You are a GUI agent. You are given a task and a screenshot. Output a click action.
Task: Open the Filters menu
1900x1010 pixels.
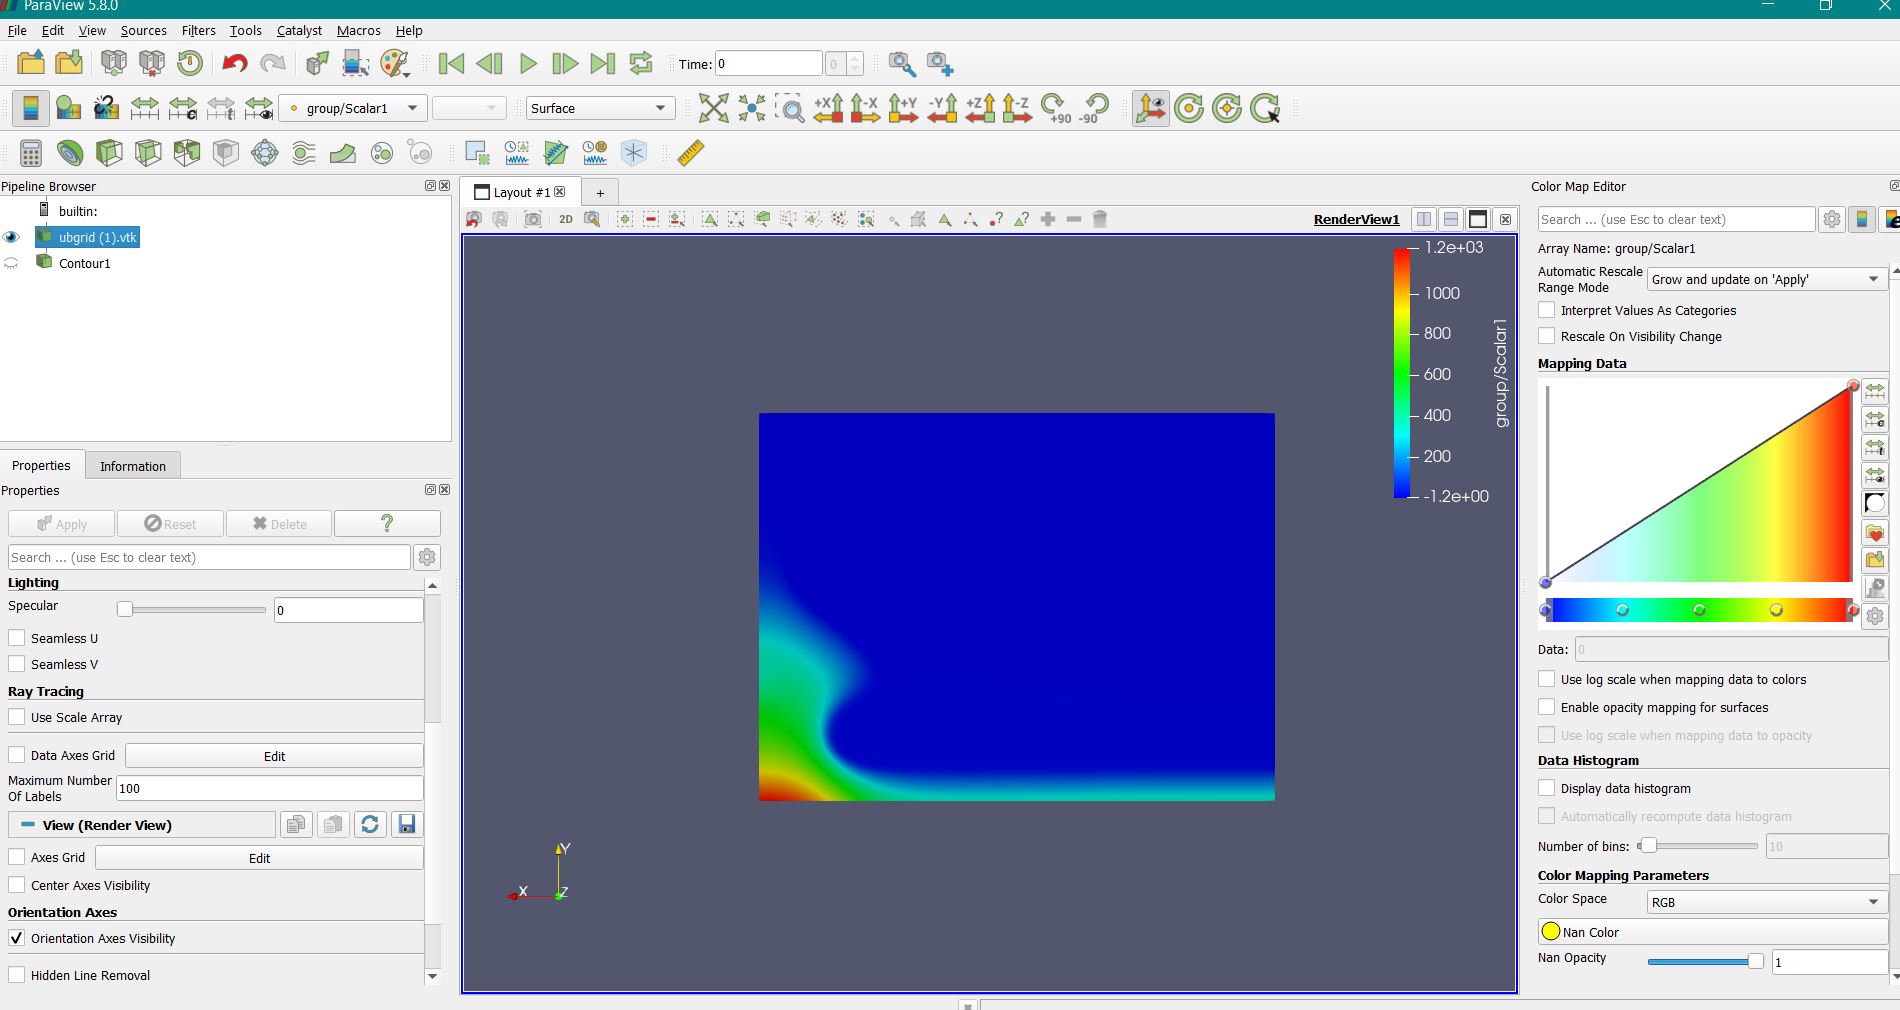click(x=198, y=30)
